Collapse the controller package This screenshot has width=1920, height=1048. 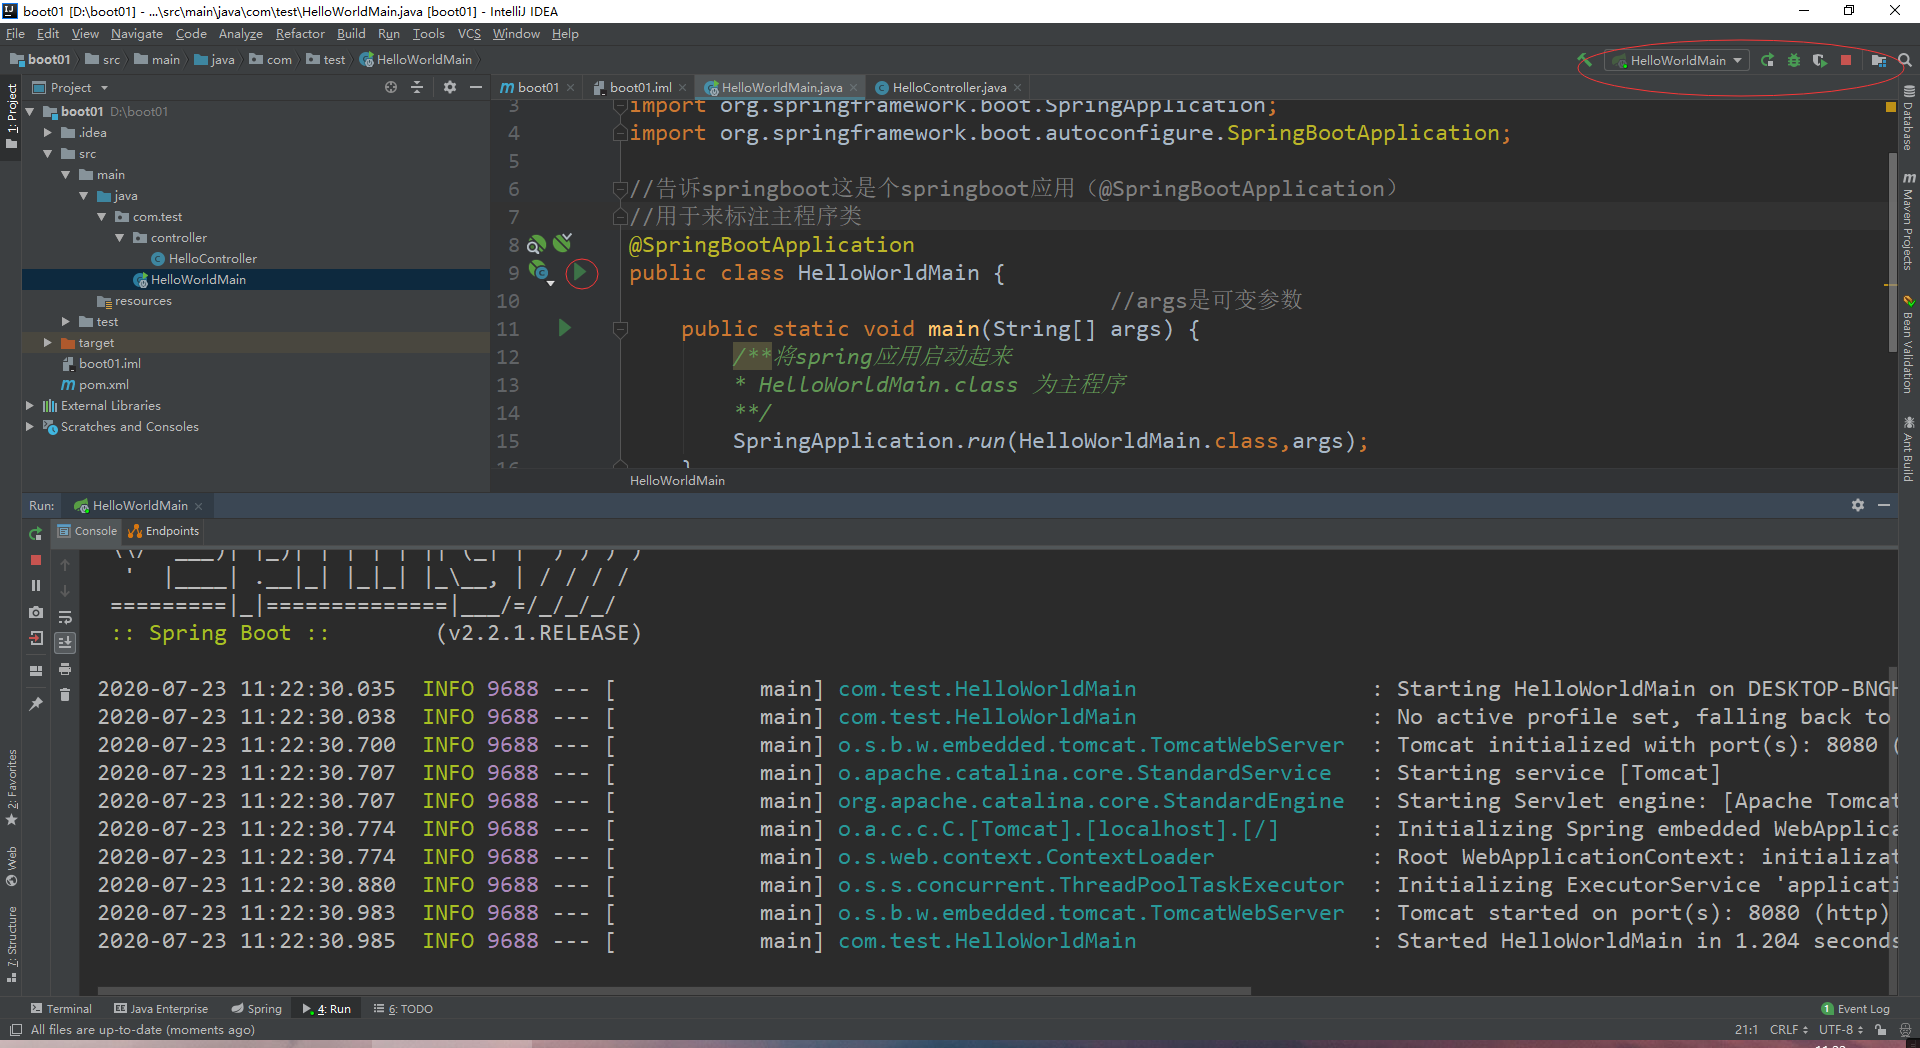tap(120, 237)
